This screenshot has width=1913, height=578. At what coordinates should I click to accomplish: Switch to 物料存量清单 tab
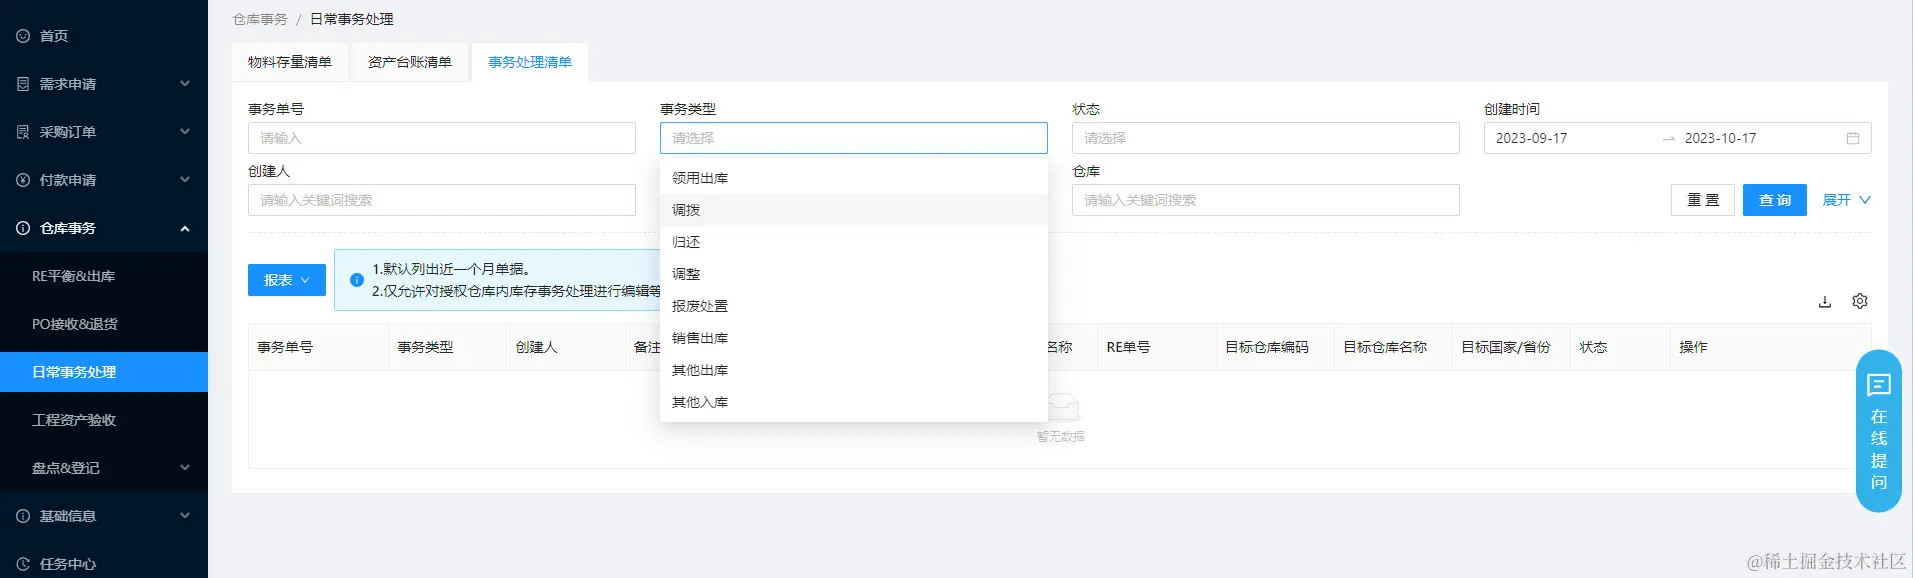click(x=290, y=62)
